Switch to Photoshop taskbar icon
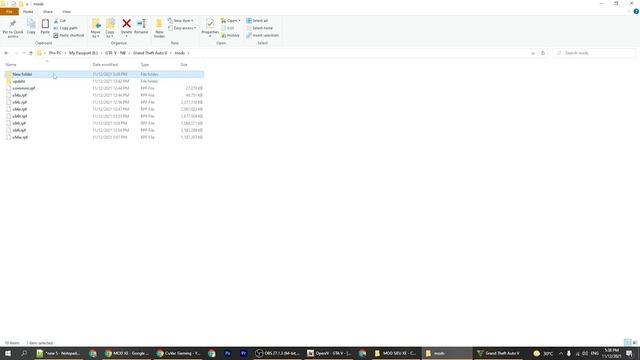This screenshot has height=360, width=640. [x=227, y=353]
